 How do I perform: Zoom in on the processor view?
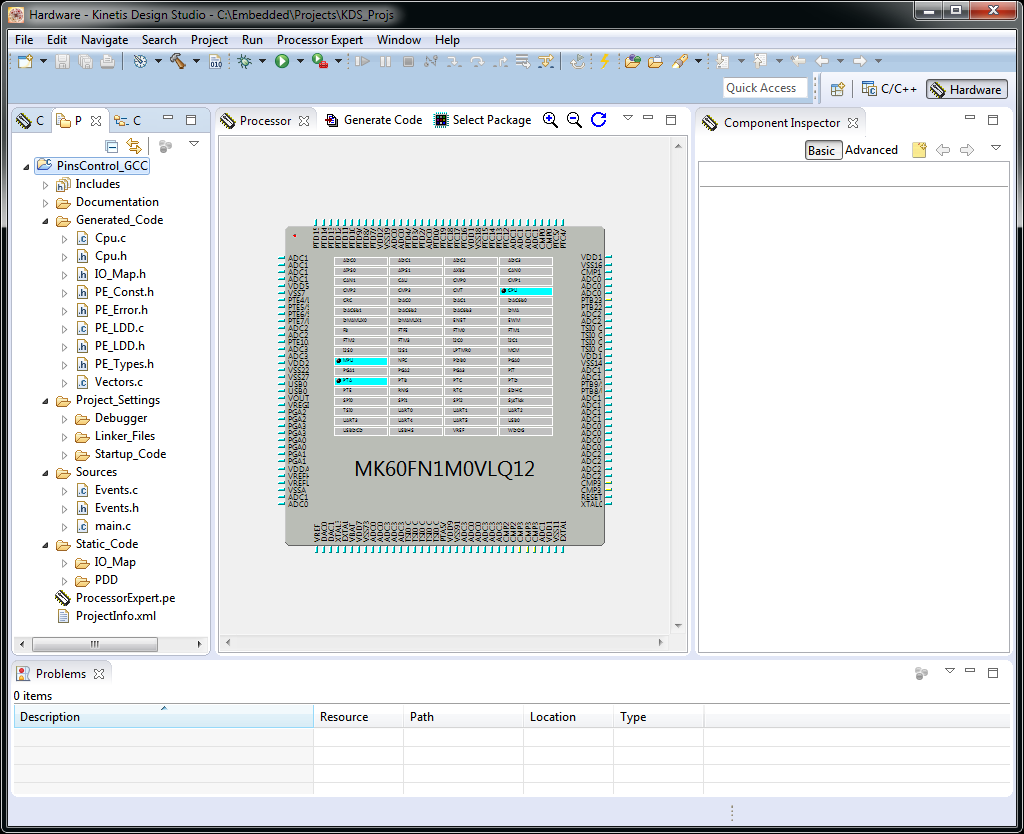(550, 120)
